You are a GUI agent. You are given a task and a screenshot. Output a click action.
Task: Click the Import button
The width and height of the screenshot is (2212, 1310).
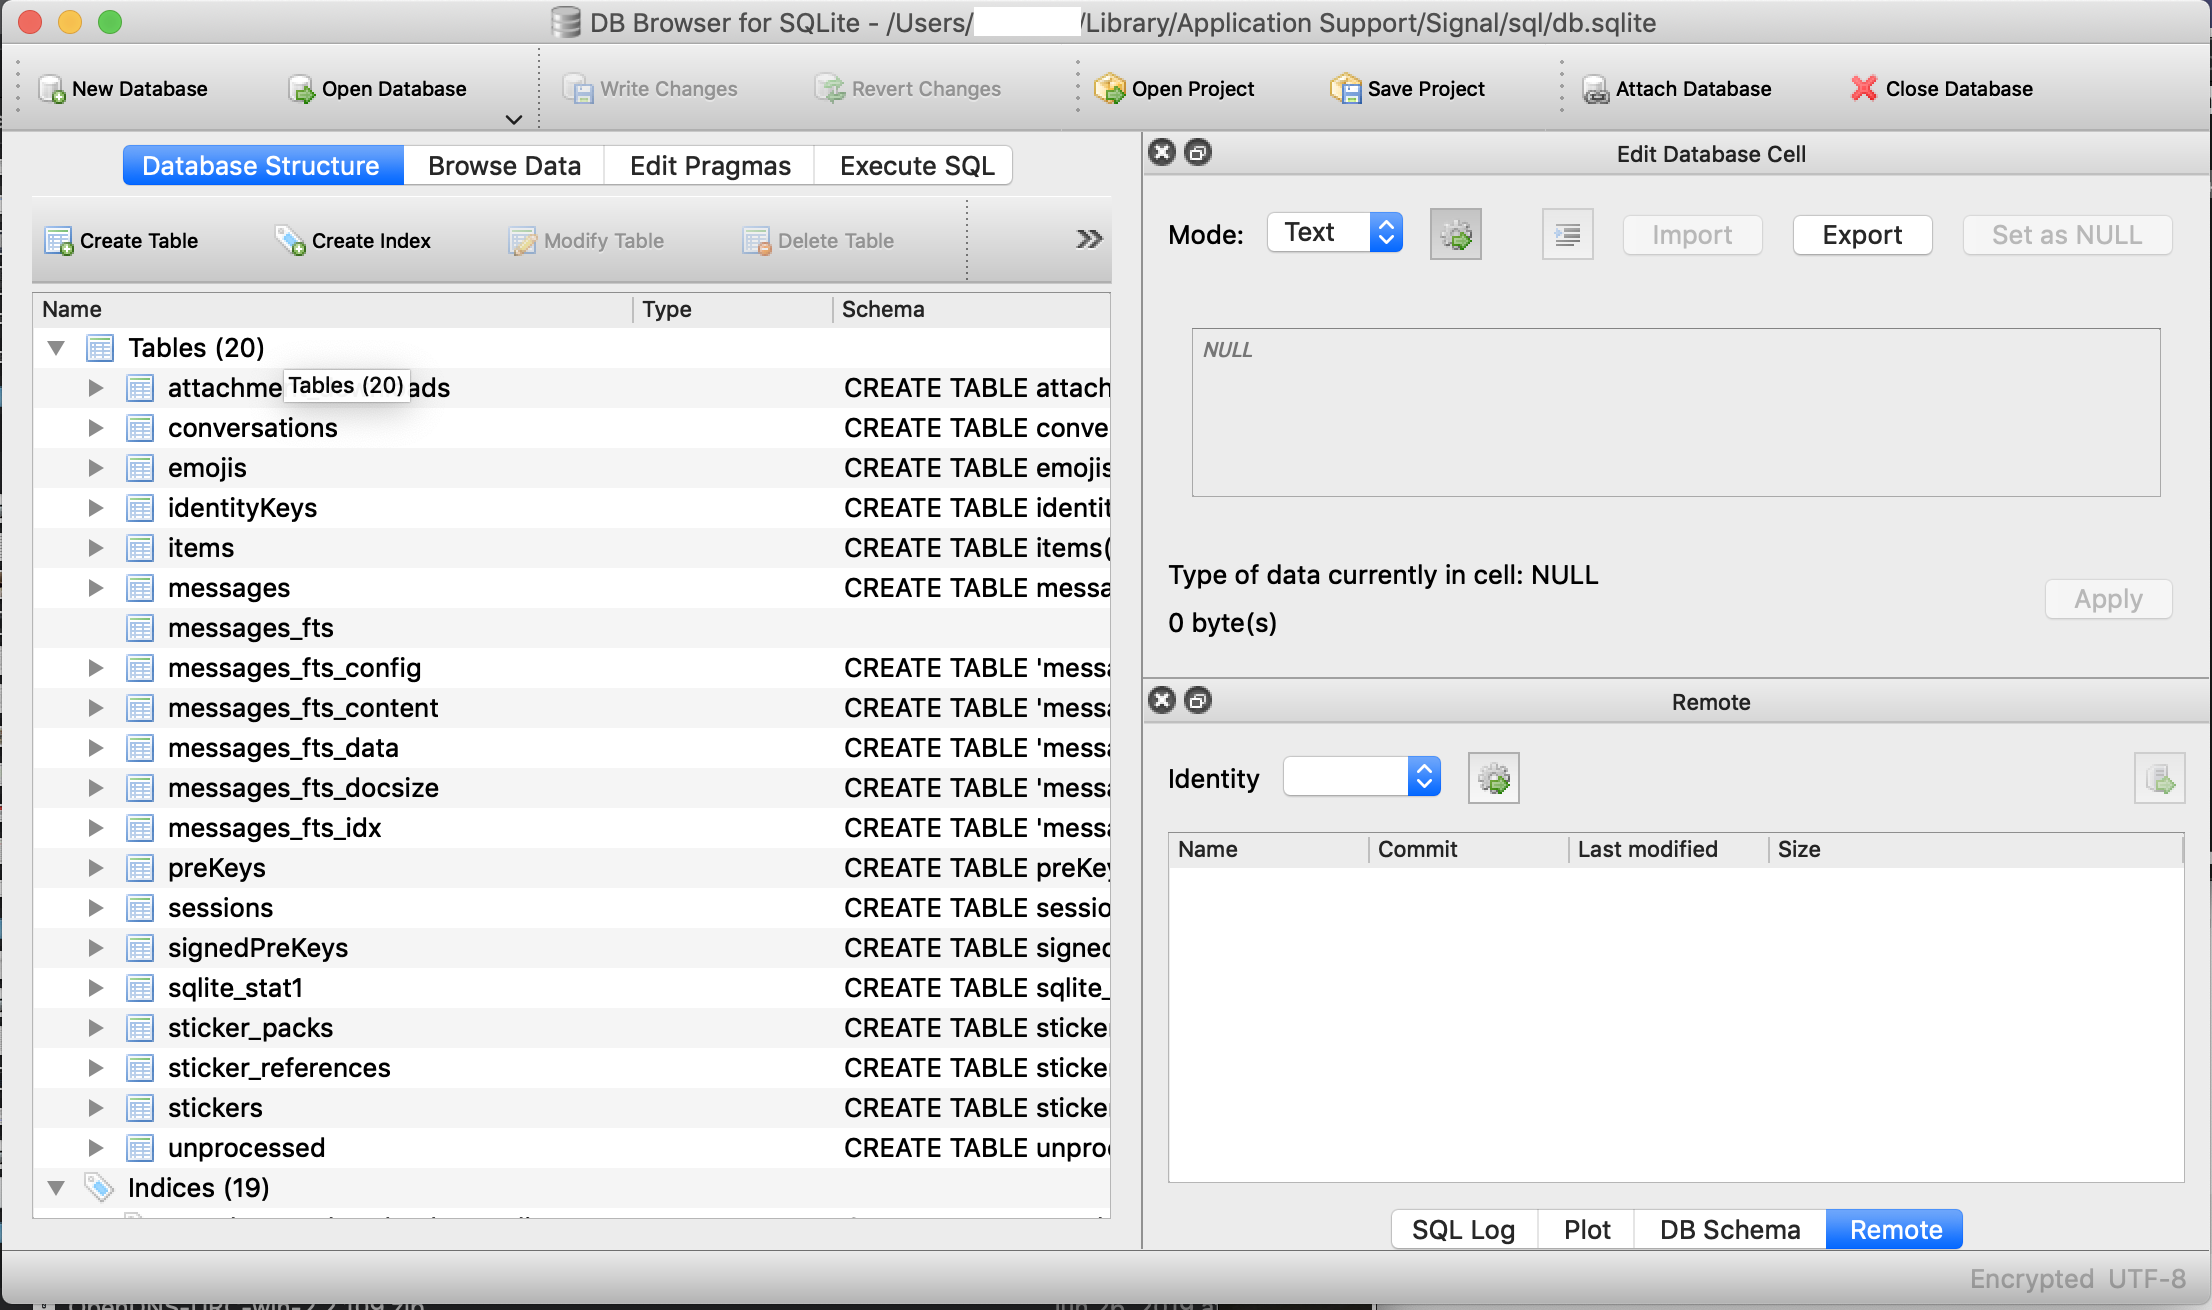click(x=1692, y=235)
